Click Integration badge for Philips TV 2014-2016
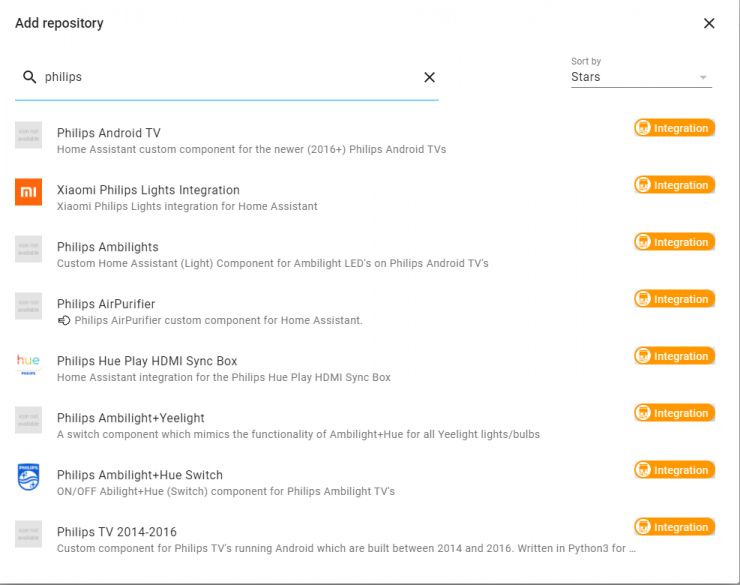740x585 pixels. coord(674,527)
